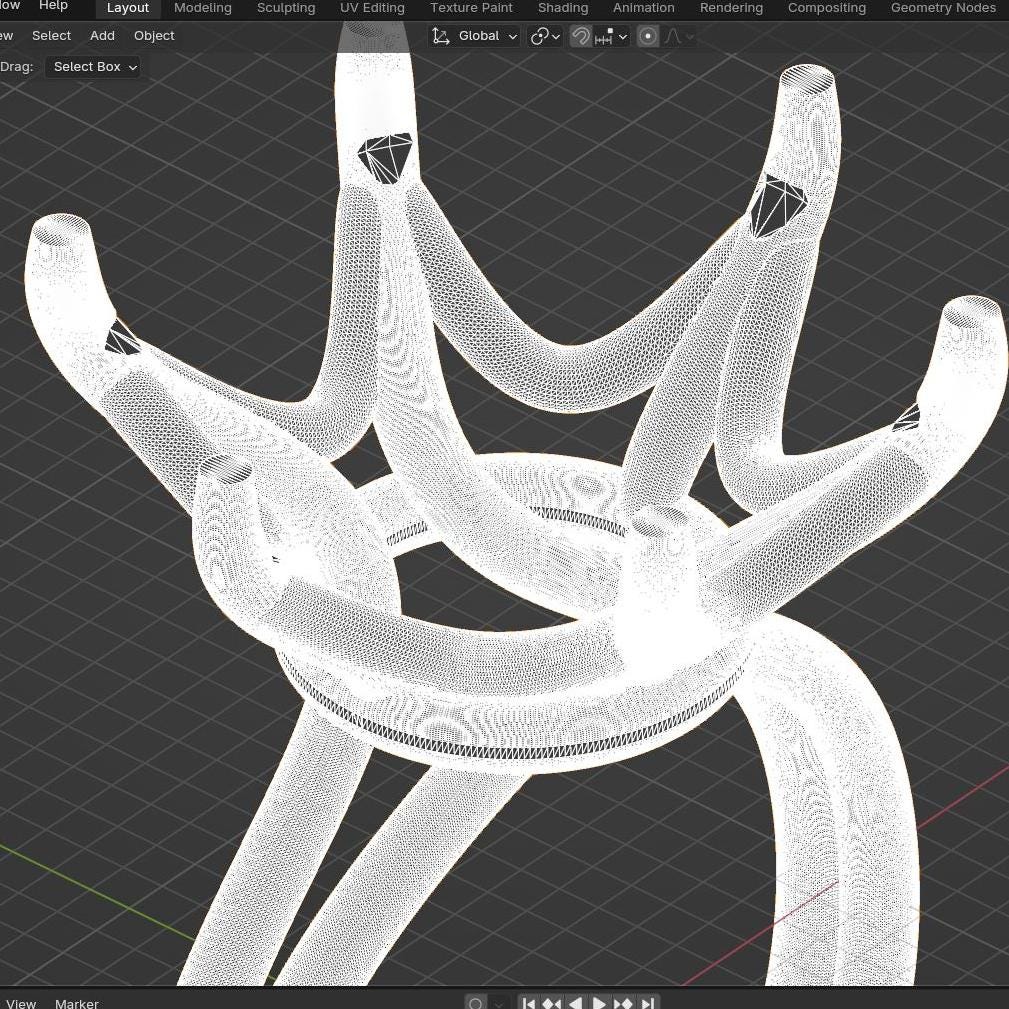Screen dimensions: 1009x1009
Task: Expand the Pivot Point dropdown arrow
Action: (x=556, y=37)
